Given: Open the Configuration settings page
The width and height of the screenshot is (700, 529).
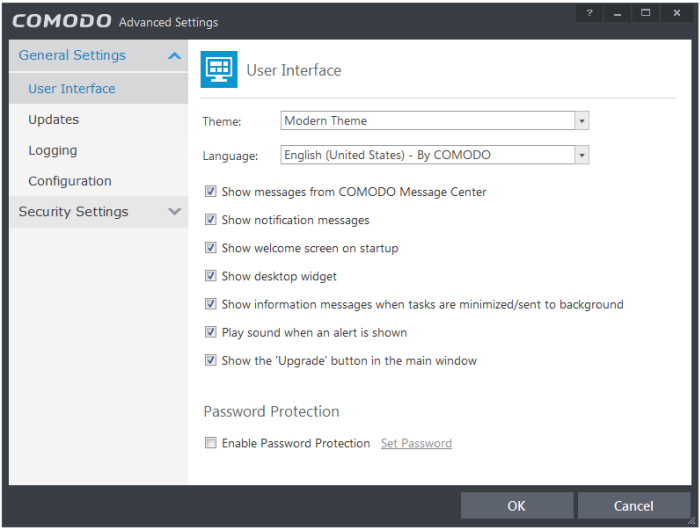Looking at the screenshot, I should (99, 181).
